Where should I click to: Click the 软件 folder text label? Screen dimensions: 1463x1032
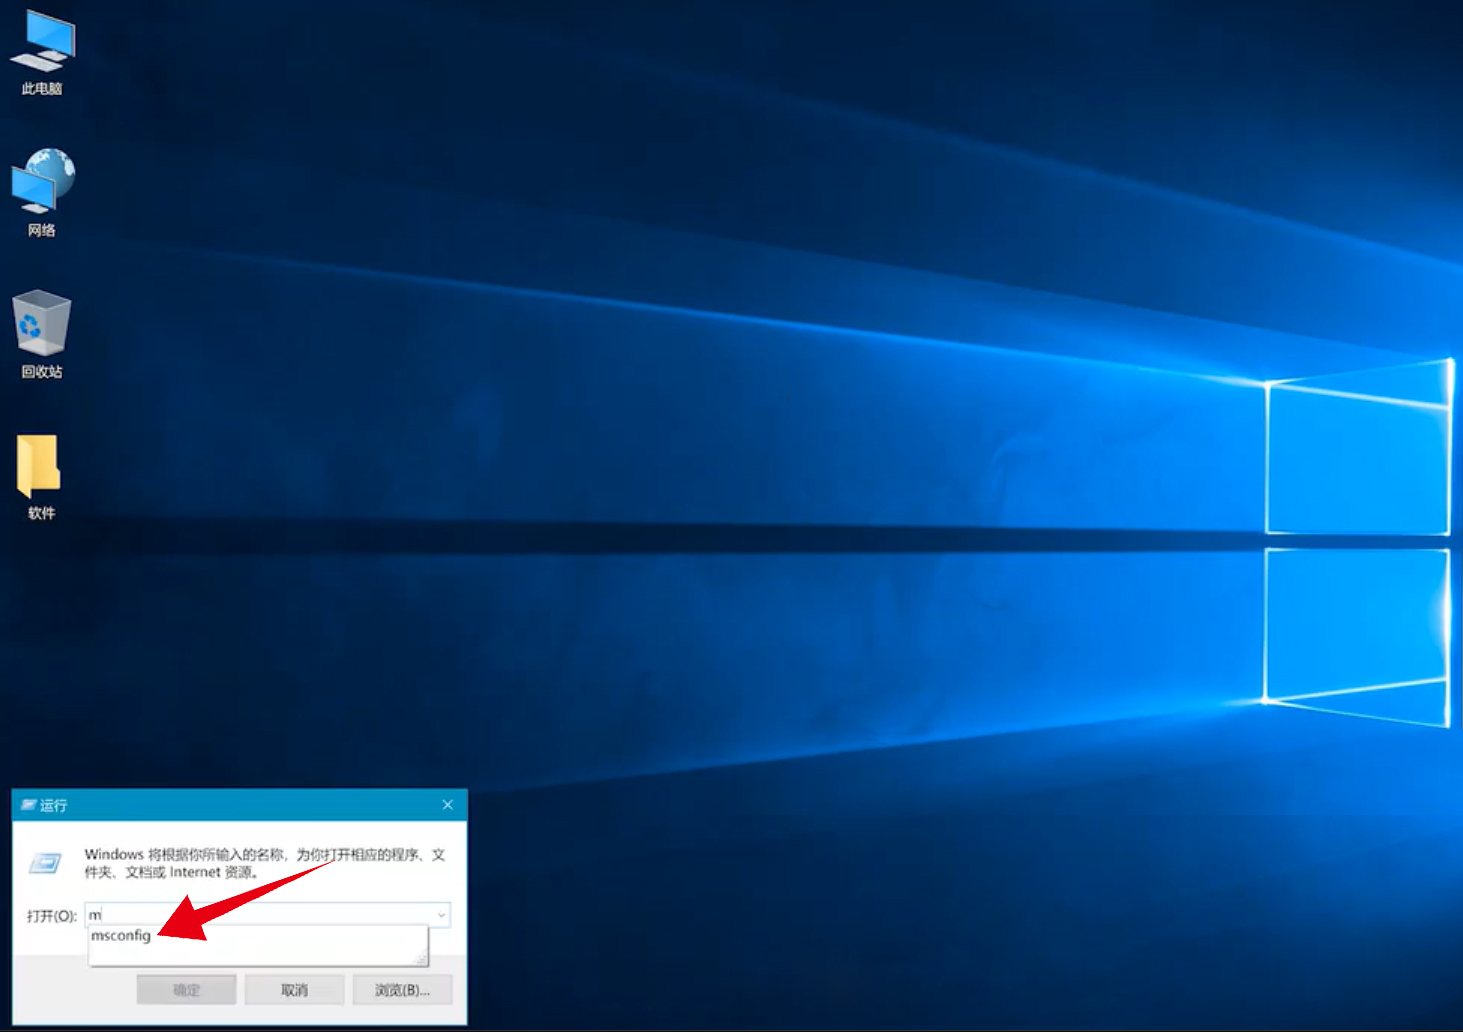[x=42, y=513]
